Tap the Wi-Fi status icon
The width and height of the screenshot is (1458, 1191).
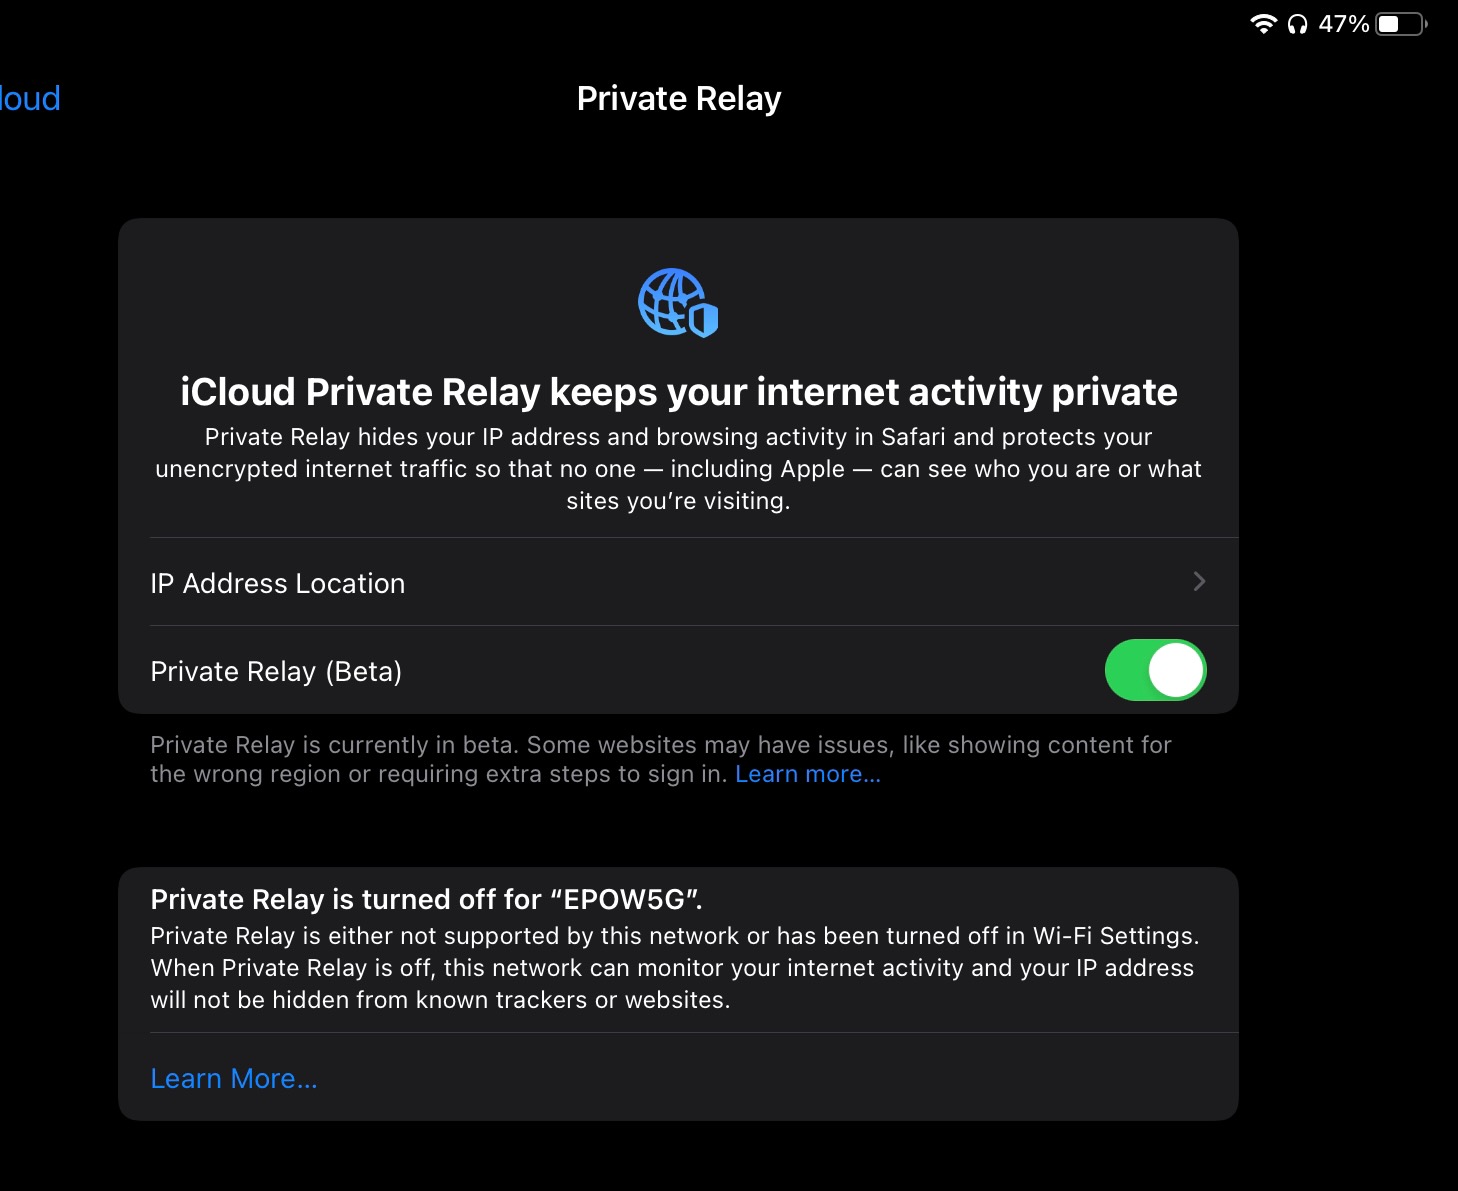[1264, 24]
